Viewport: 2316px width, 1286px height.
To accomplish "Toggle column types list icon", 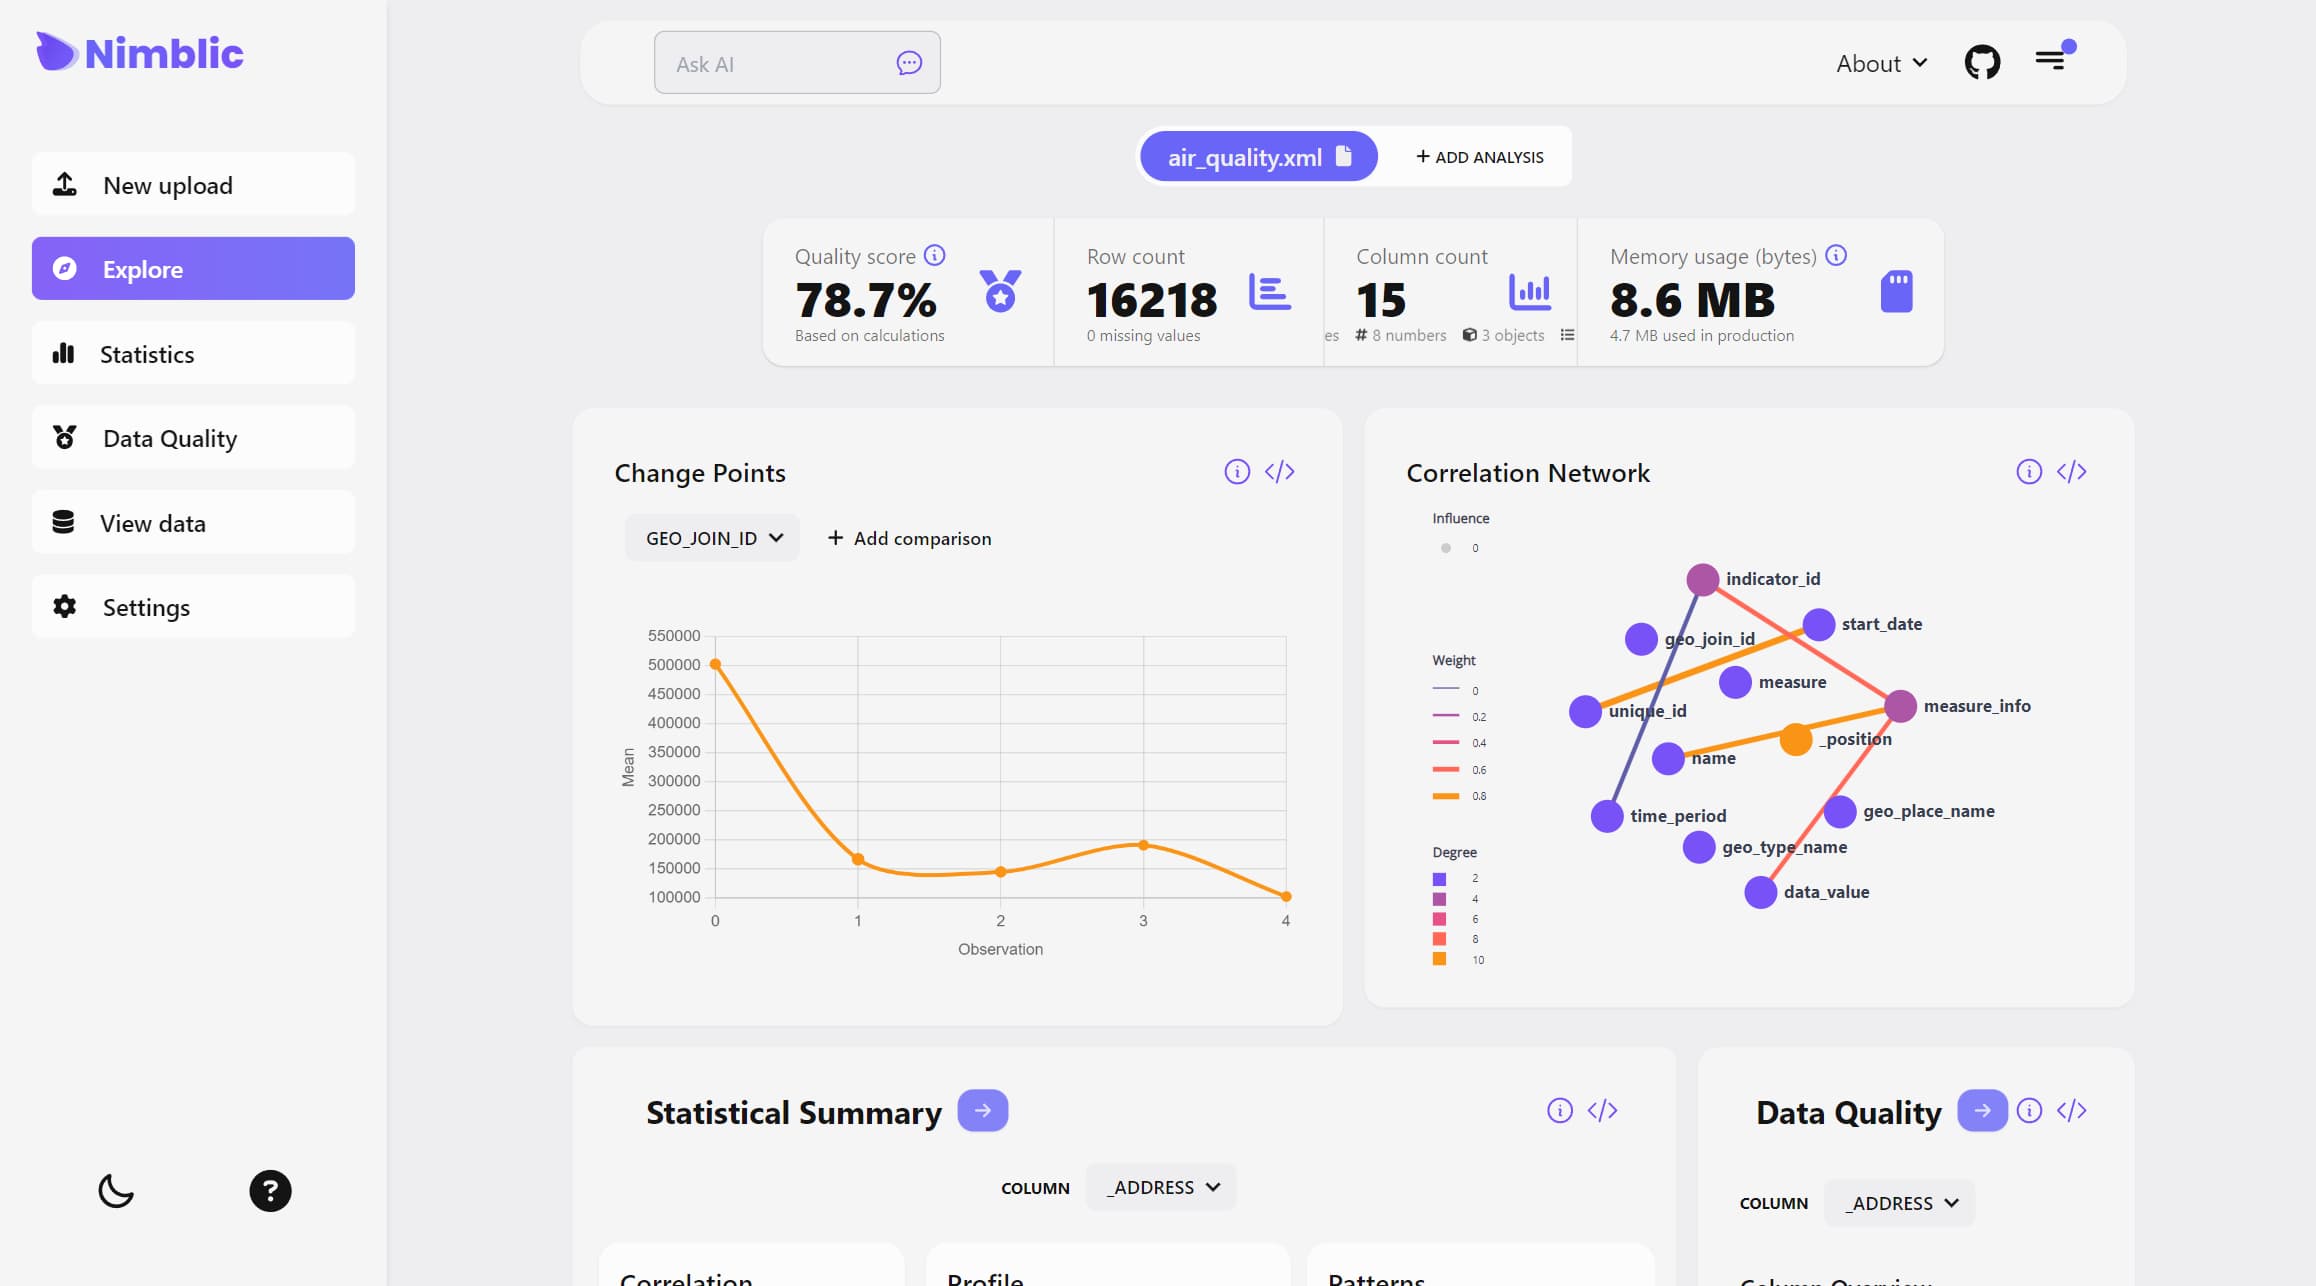I will pos(1567,335).
